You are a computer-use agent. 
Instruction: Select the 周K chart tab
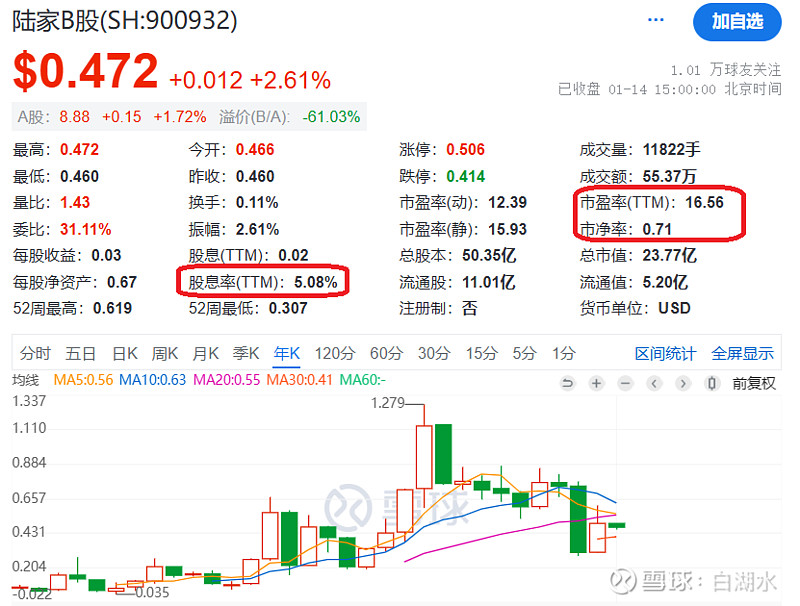pos(165,353)
